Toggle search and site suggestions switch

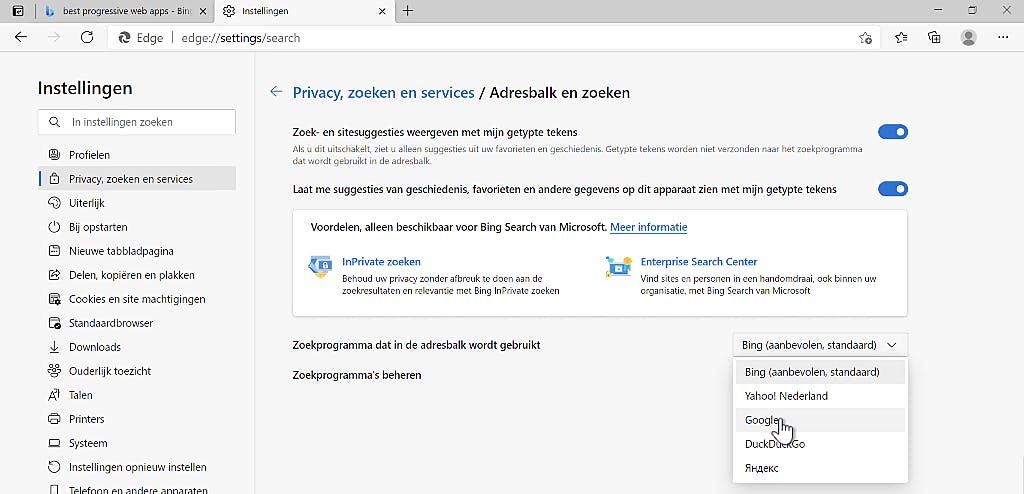892,132
